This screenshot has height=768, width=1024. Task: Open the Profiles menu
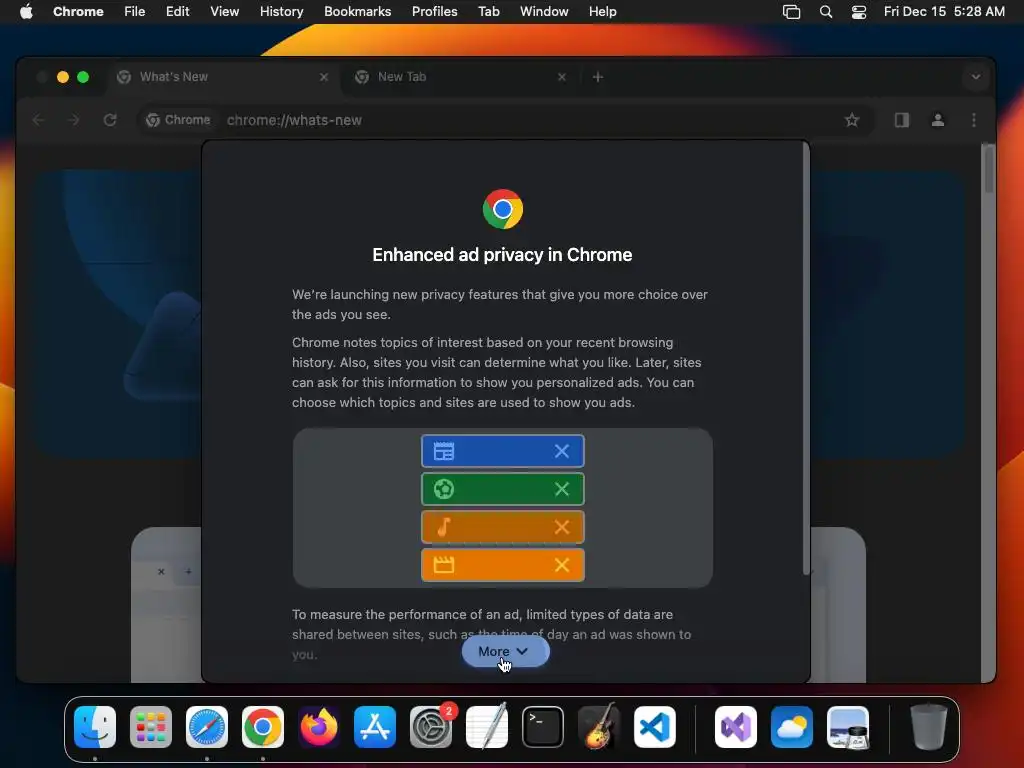point(434,12)
